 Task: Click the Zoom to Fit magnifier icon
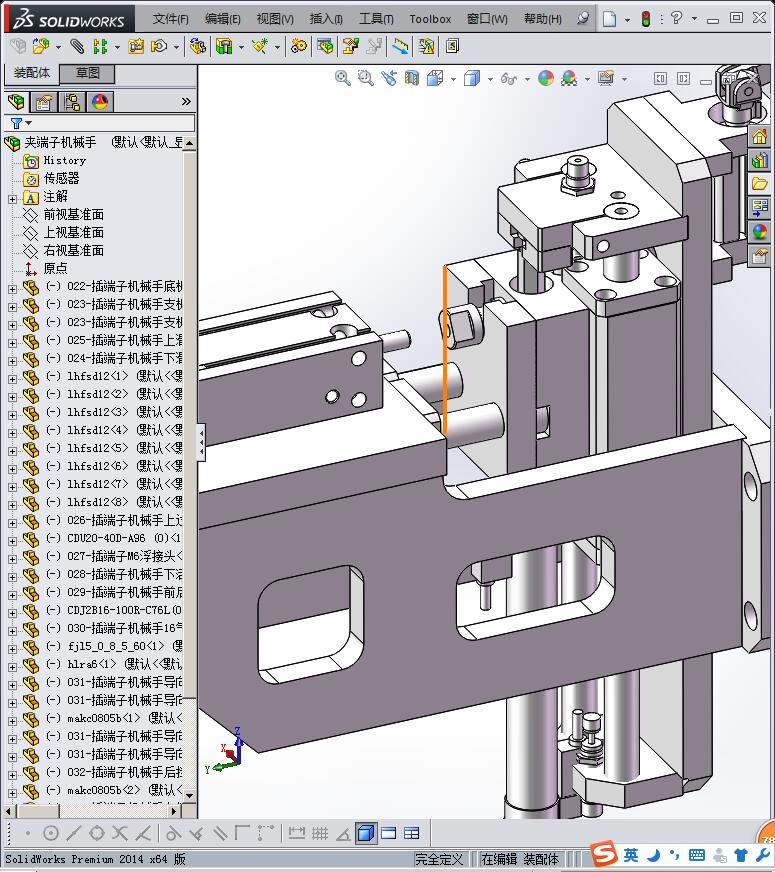342,78
